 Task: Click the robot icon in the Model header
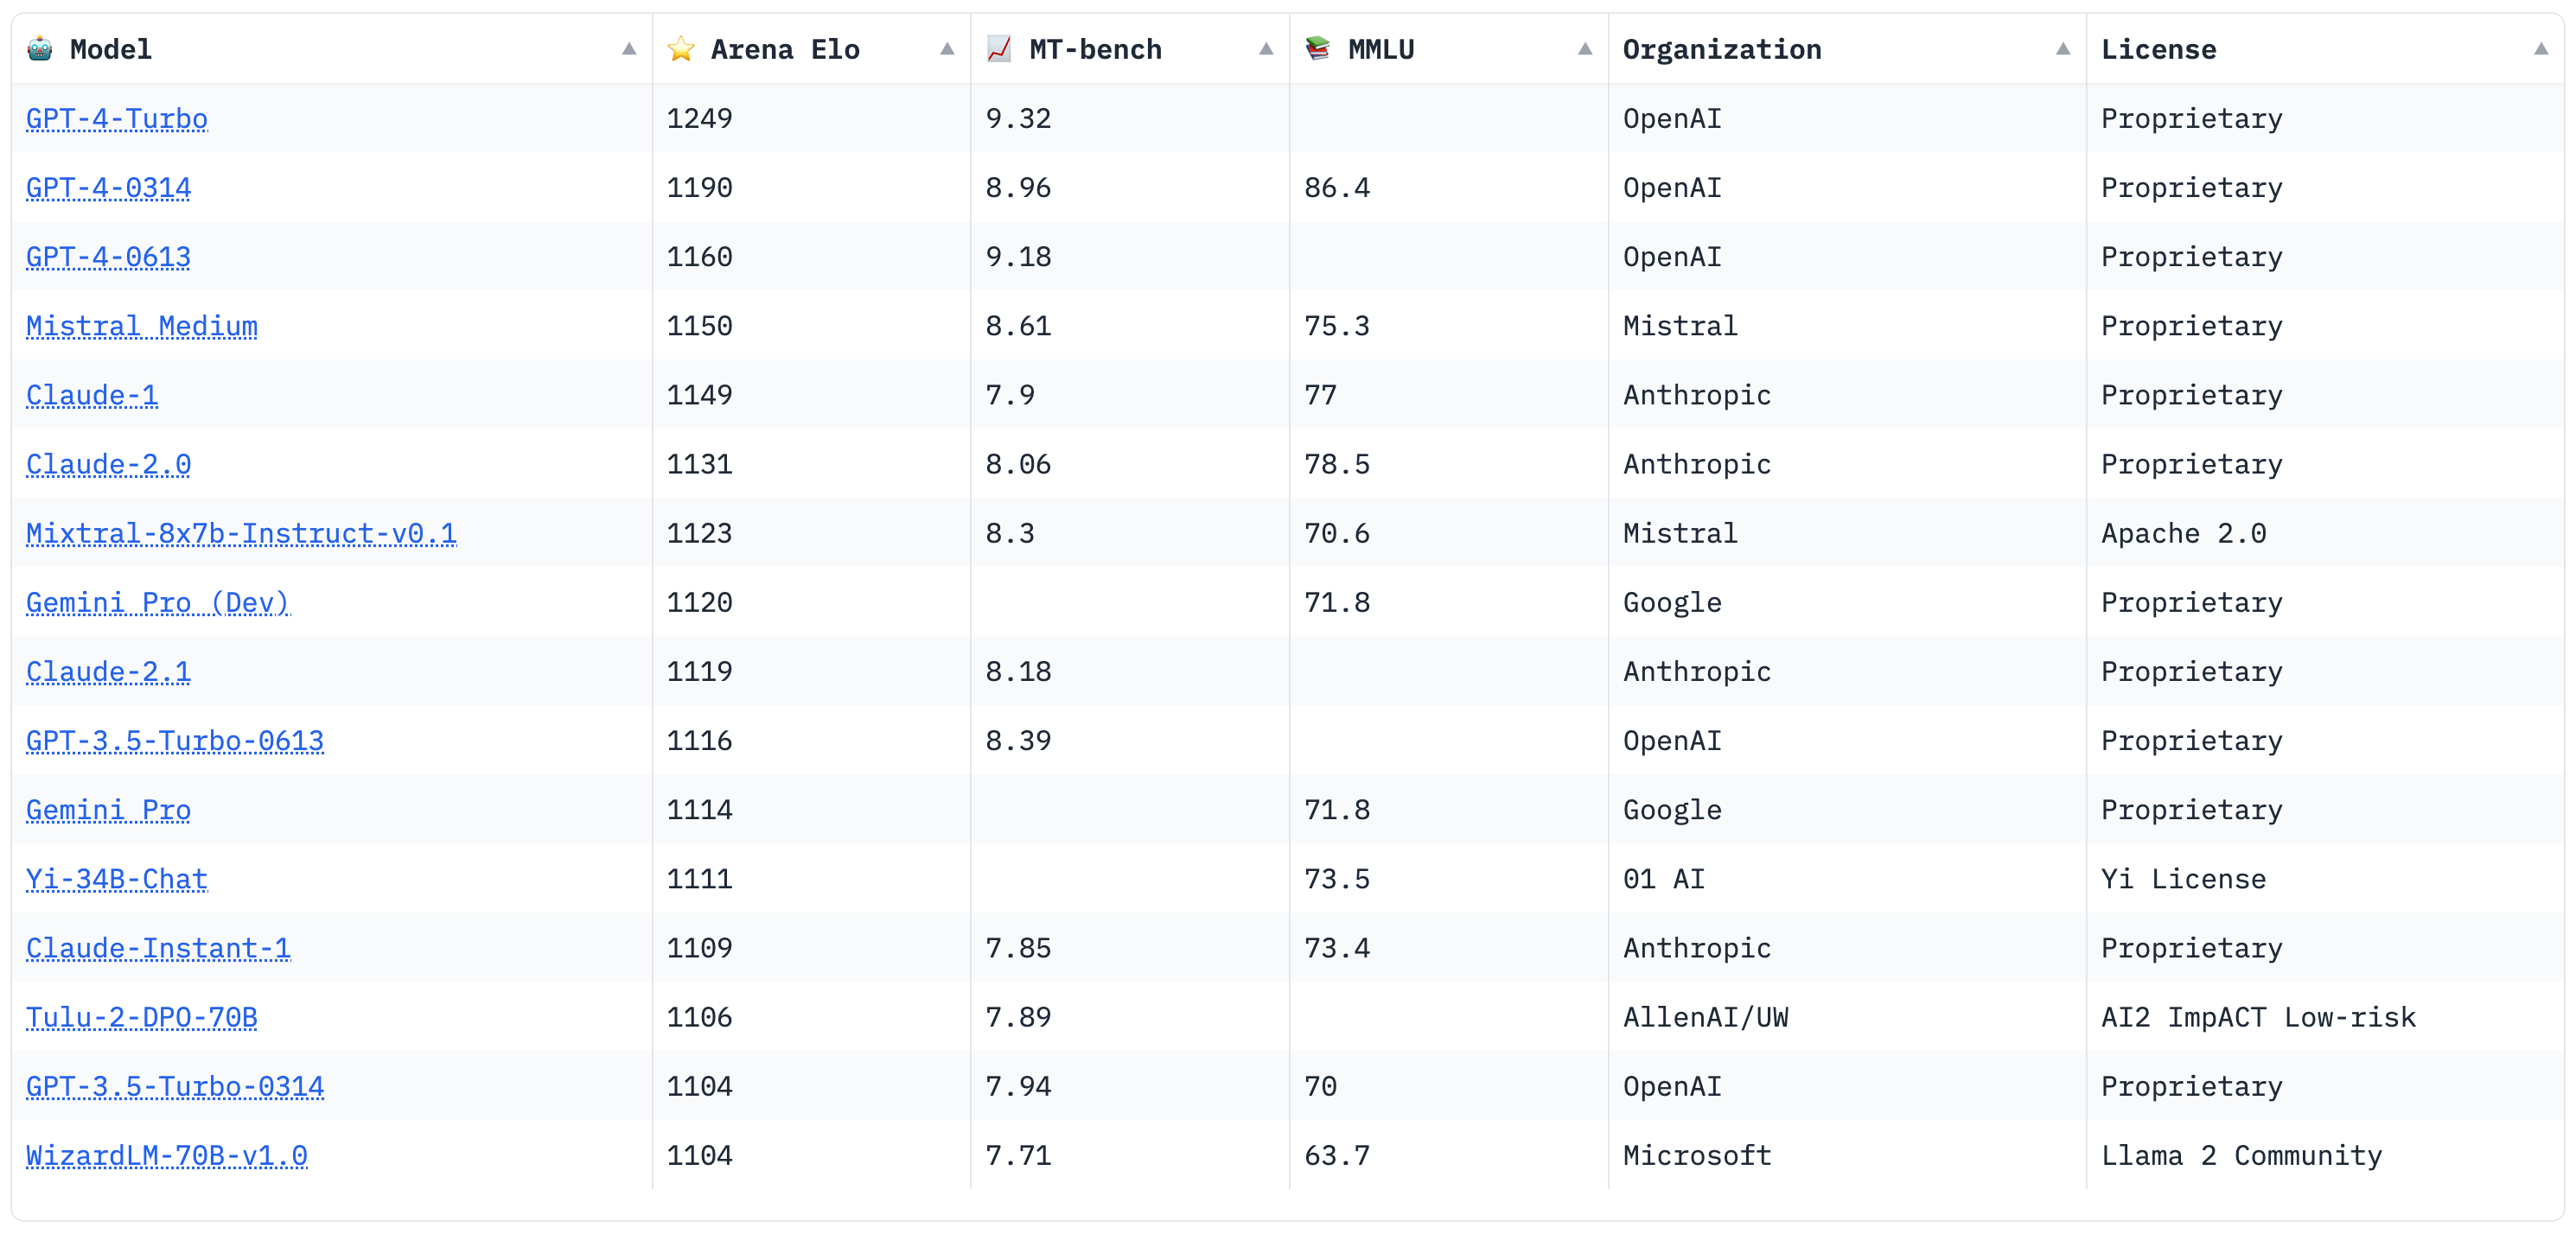[x=40, y=48]
